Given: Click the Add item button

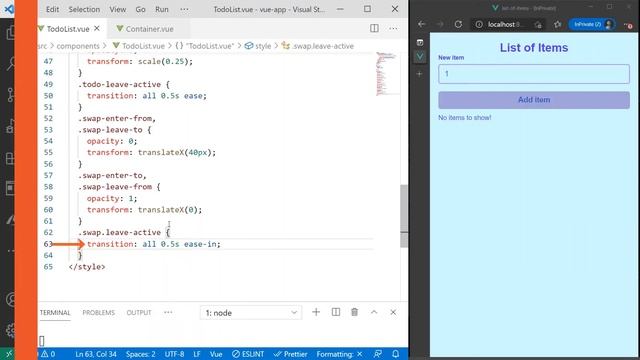Looking at the screenshot, I should click(534, 100).
